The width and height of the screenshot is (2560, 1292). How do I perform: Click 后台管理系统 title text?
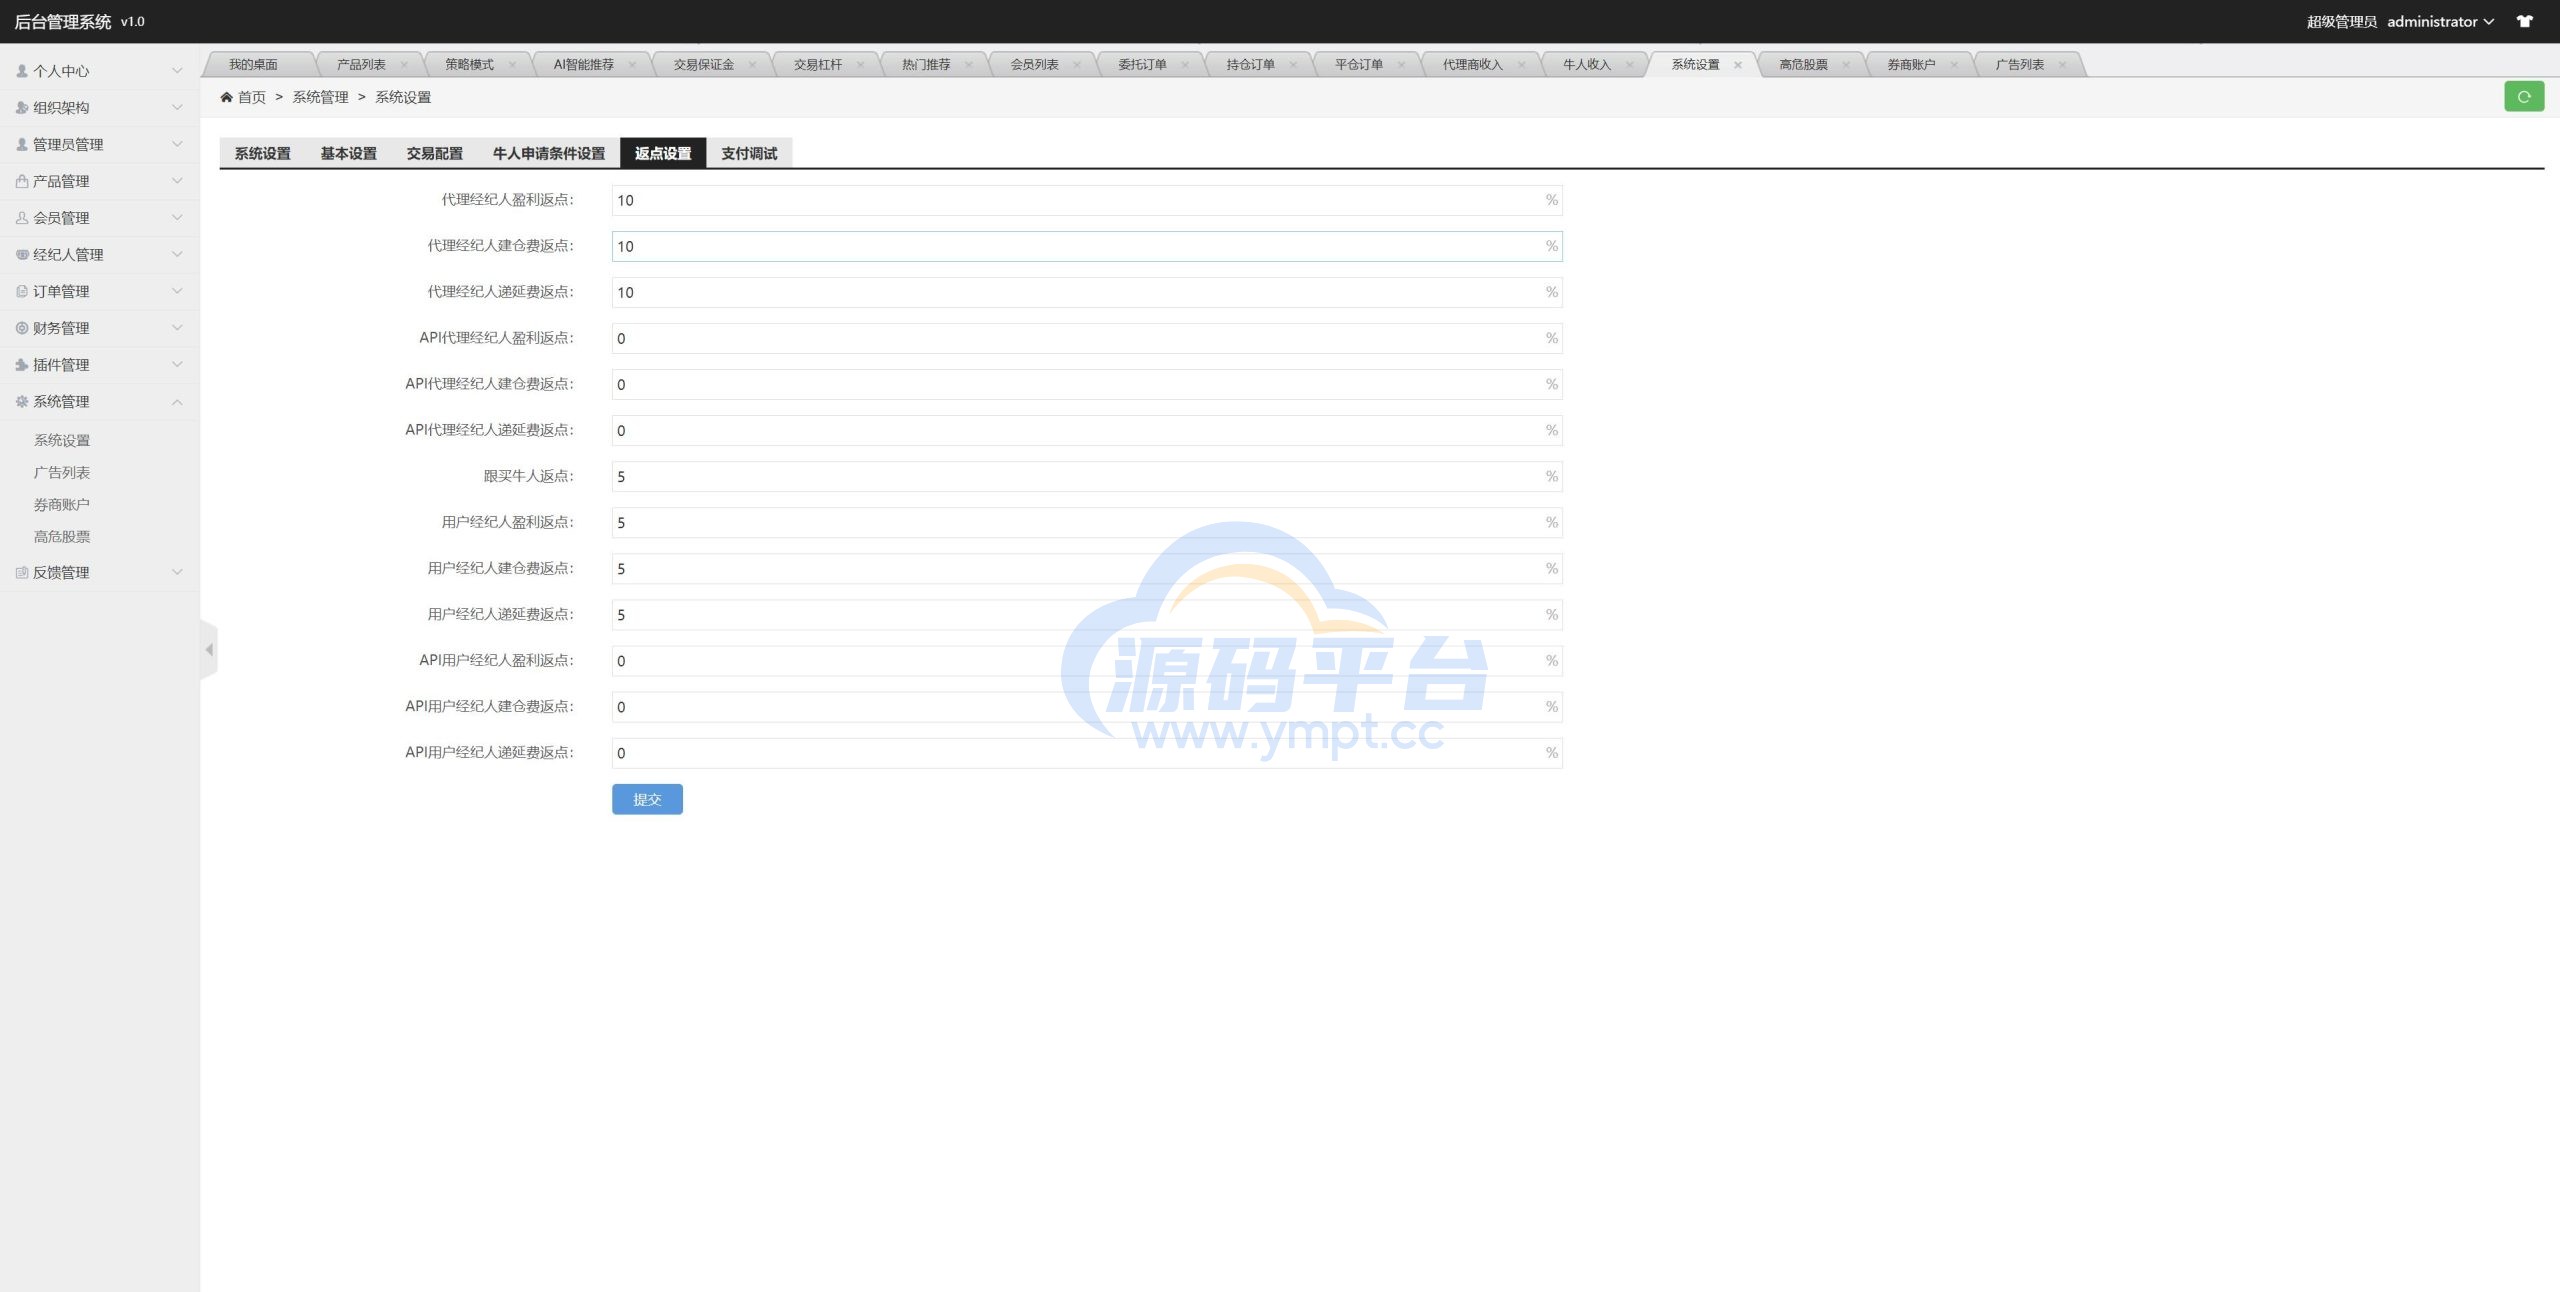(63, 21)
